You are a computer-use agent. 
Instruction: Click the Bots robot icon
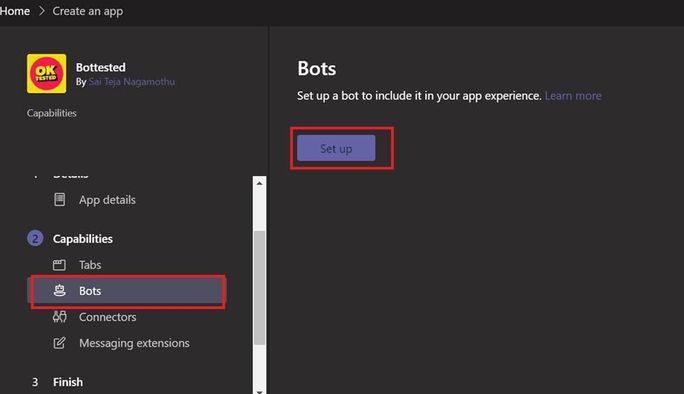pyautogui.click(x=59, y=291)
